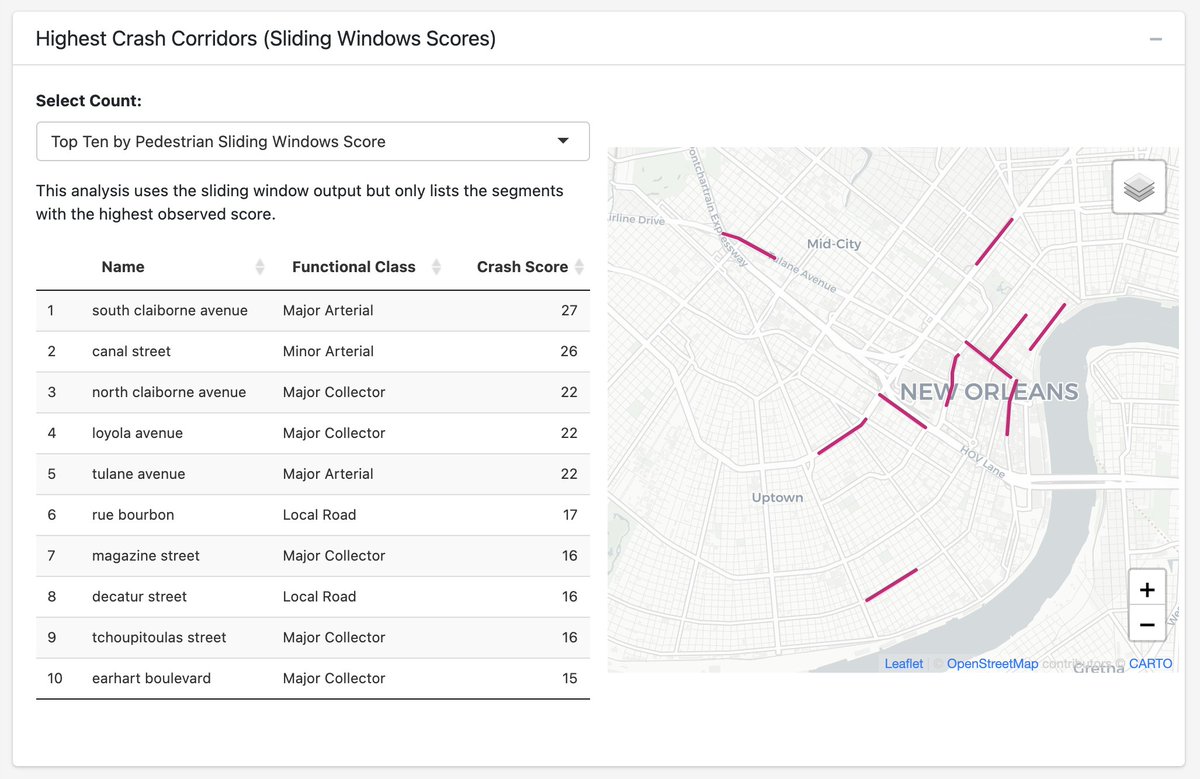The image size is (1200, 779).
Task: Select the earhart boulevard row
Action: pyautogui.click(x=312, y=679)
